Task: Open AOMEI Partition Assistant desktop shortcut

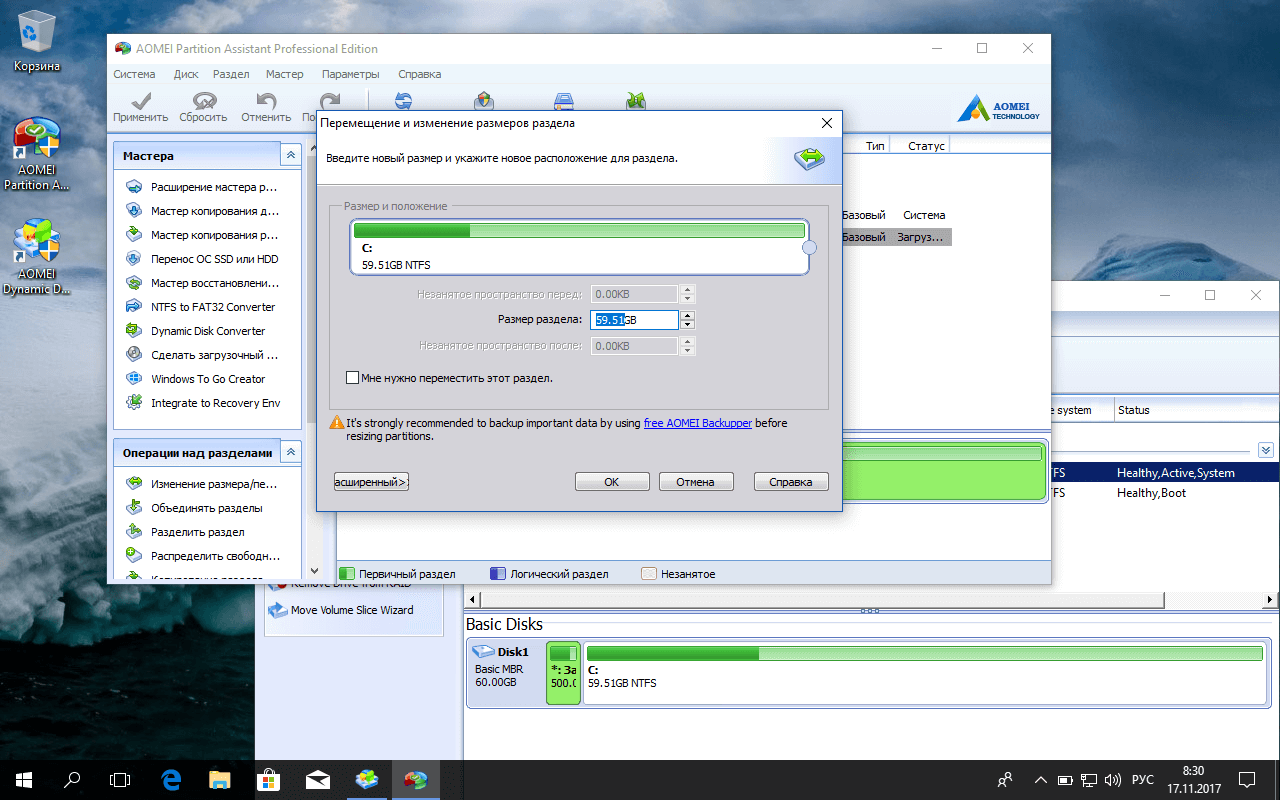Action: click(x=36, y=155)
